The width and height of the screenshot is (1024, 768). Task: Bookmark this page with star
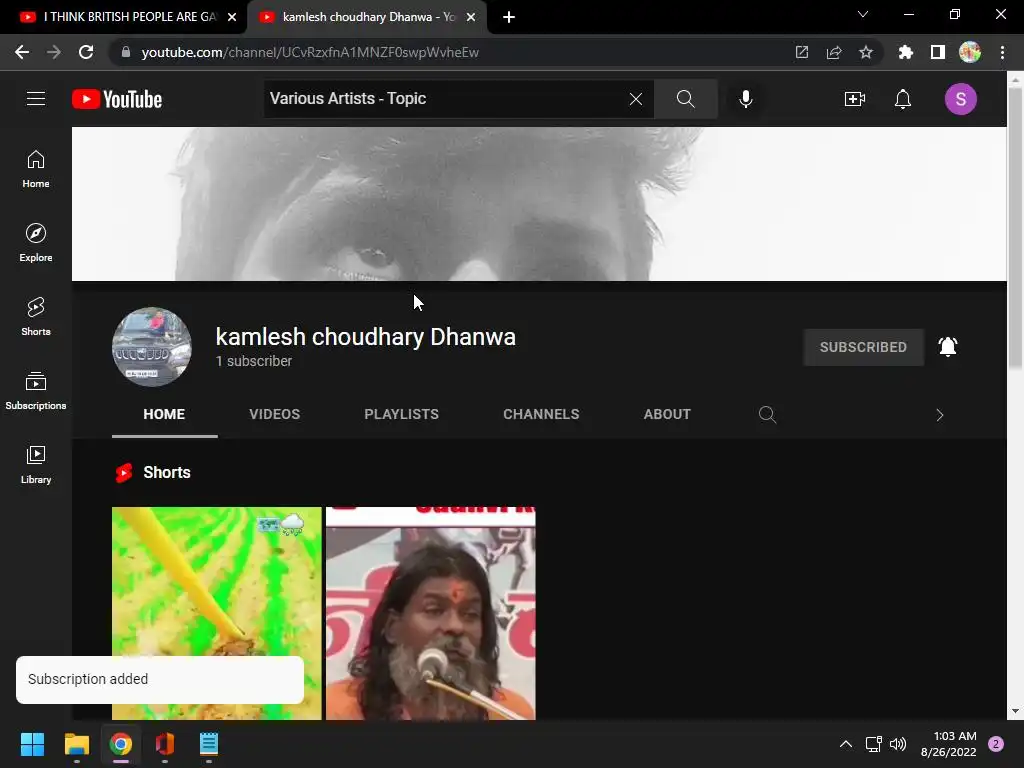pos(865,52)
